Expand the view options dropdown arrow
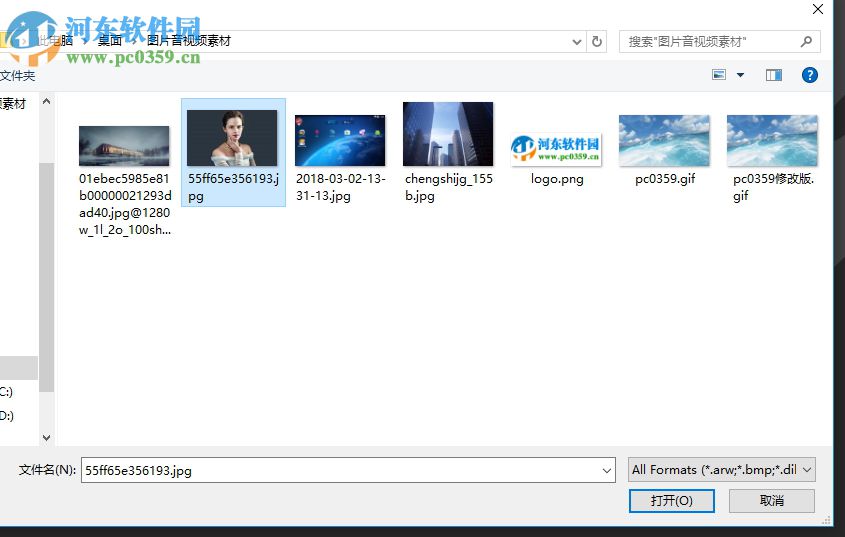 [x=740, y=75]
